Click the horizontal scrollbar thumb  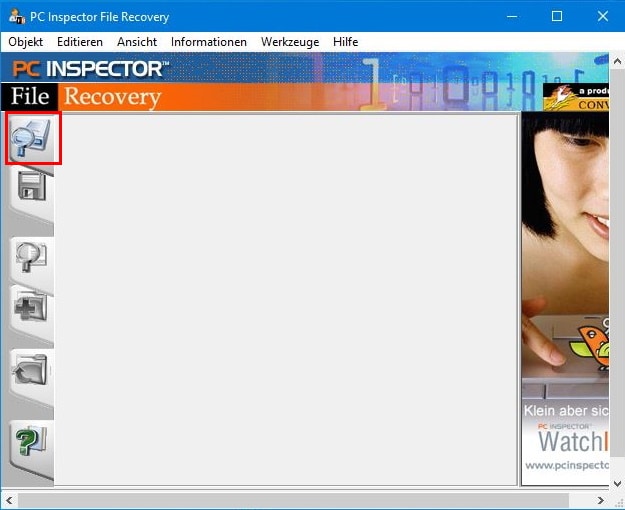click(x=293, y=500)
